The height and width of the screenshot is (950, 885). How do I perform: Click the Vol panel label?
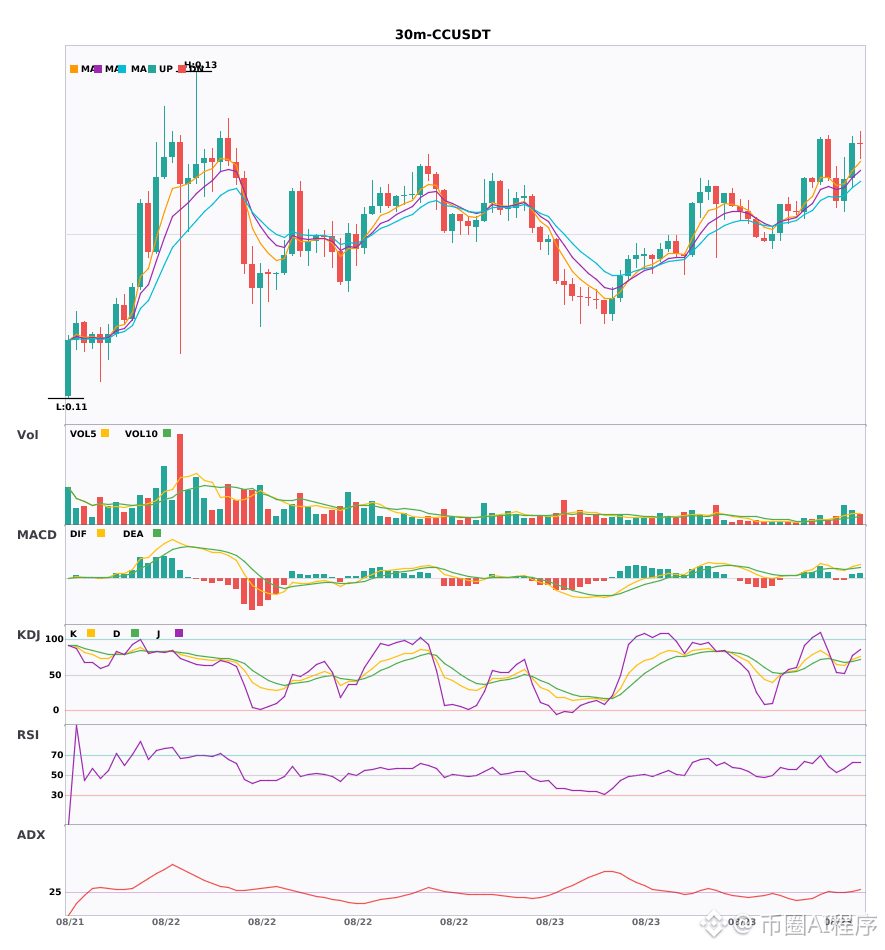pos(27,435)
